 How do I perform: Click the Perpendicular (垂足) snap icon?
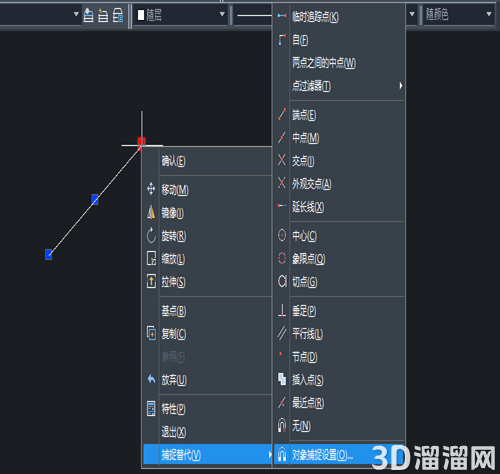click(282, 310)
